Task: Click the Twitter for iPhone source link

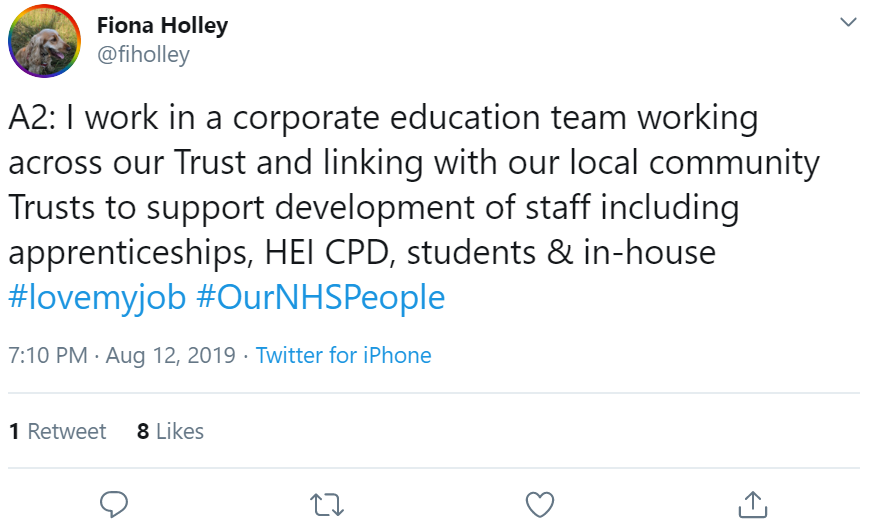Action: [x=344, y=356]
